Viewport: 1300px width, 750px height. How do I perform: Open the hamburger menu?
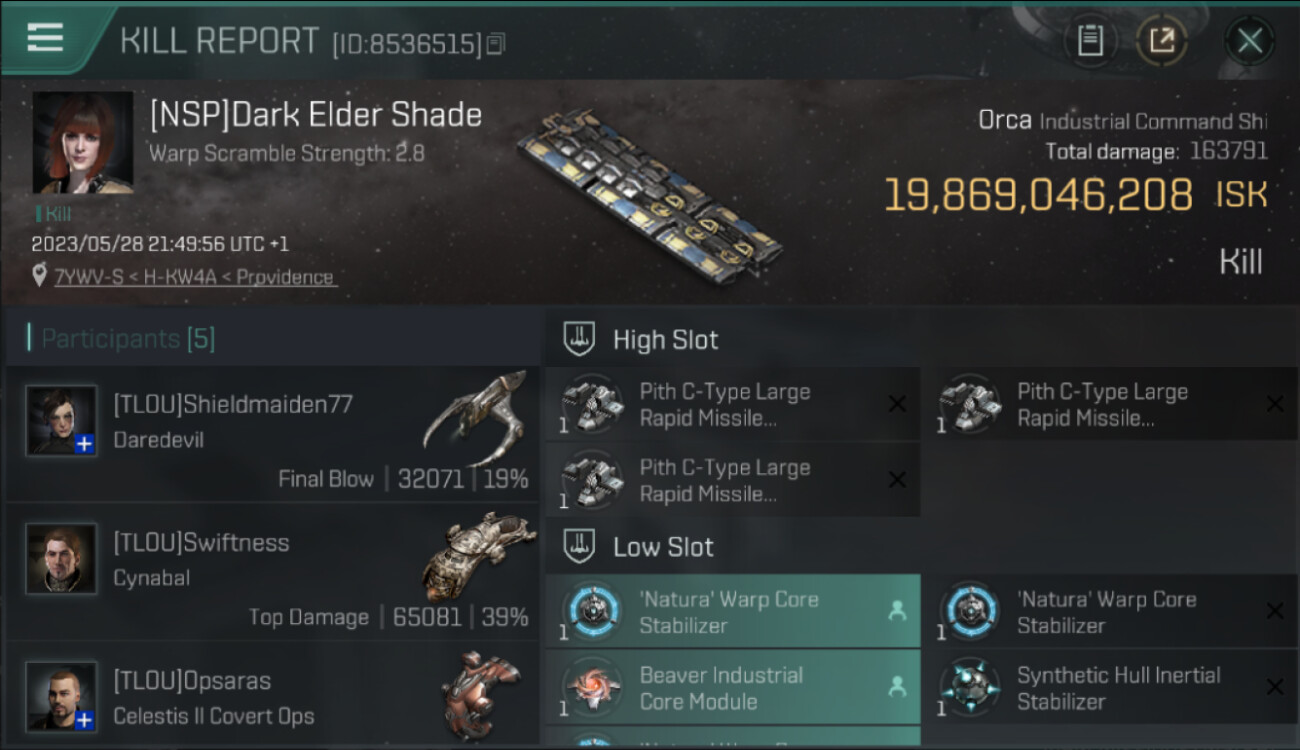pos(45,38)
